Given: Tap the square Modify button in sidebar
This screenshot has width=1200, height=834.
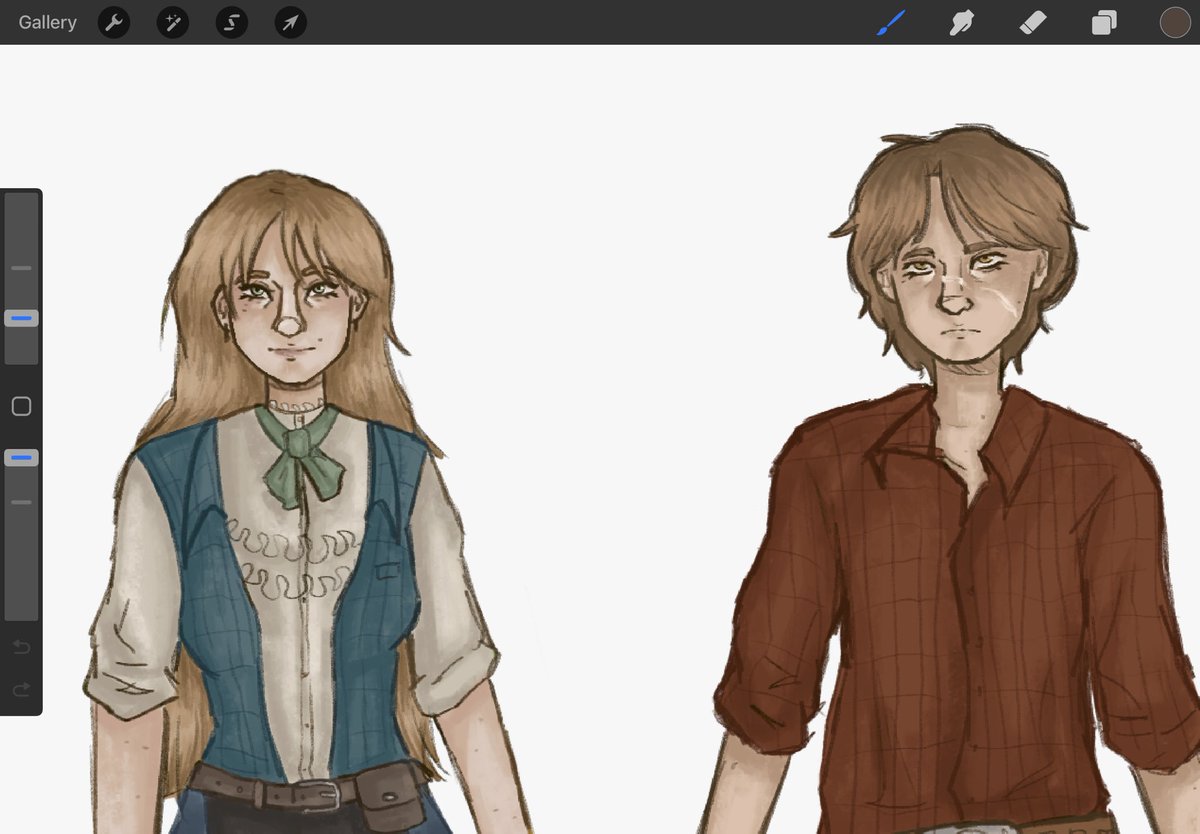Looking at the screenshot, I should click(21, 406).
